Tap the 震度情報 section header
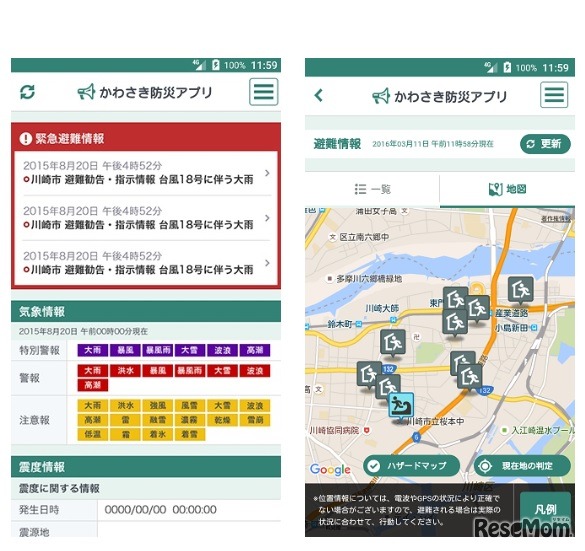Image resolution: width=585 pixels, height=551 pixels. pos(146,467)
